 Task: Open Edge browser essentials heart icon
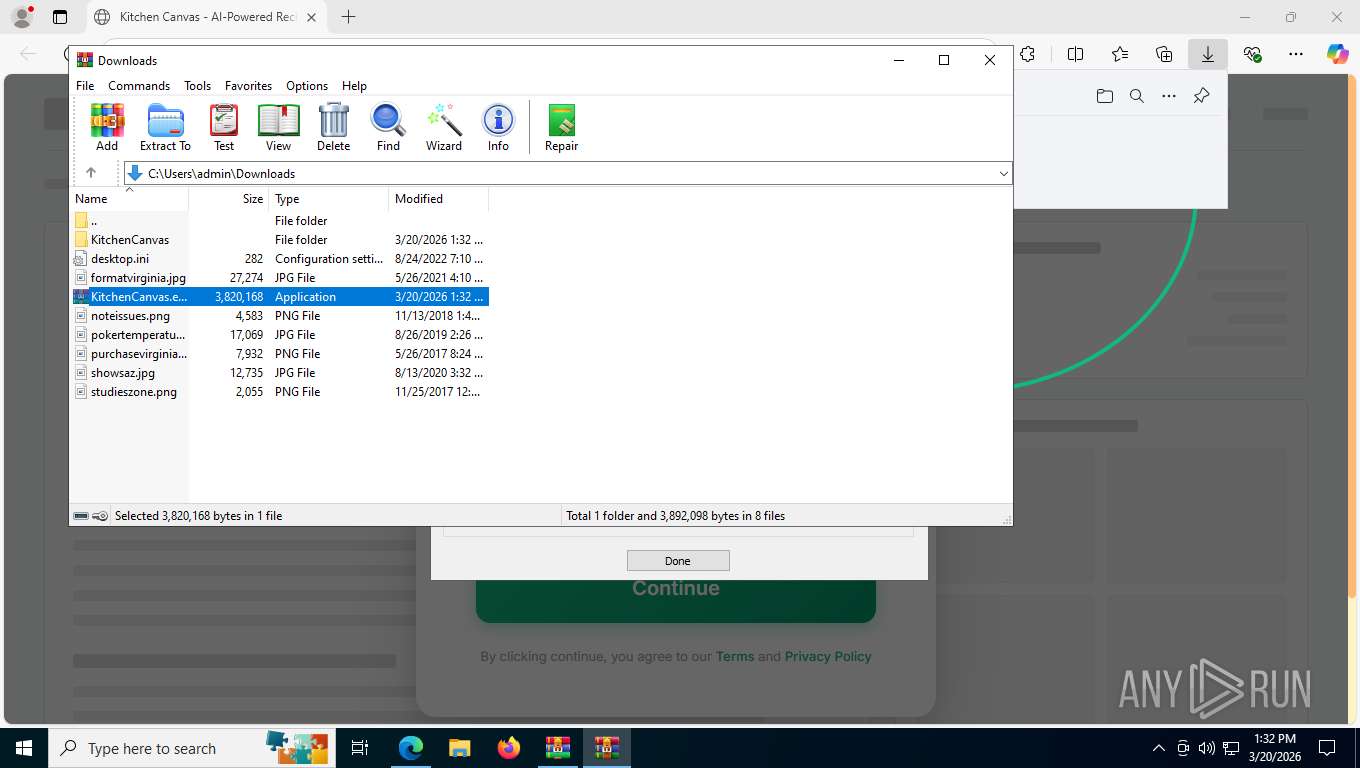(1252, 54)
